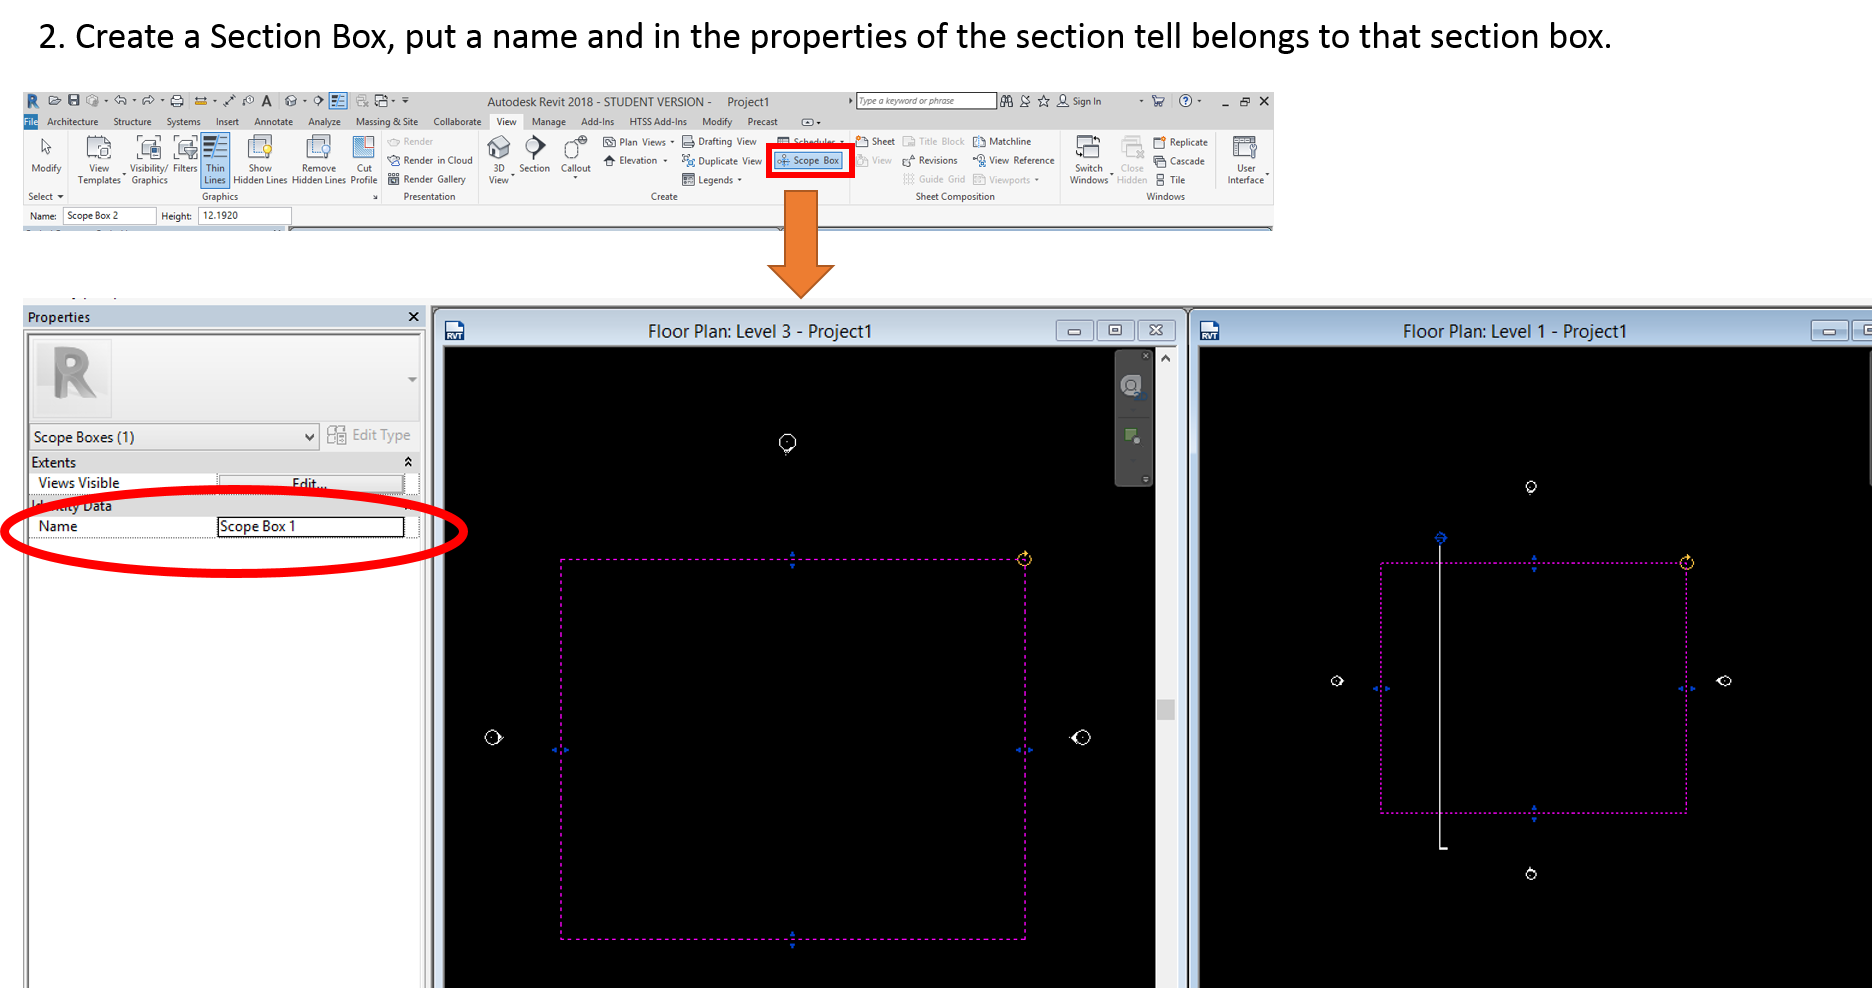Open the Elevation dropdown
1872x988 pixels.
(636, 160)
